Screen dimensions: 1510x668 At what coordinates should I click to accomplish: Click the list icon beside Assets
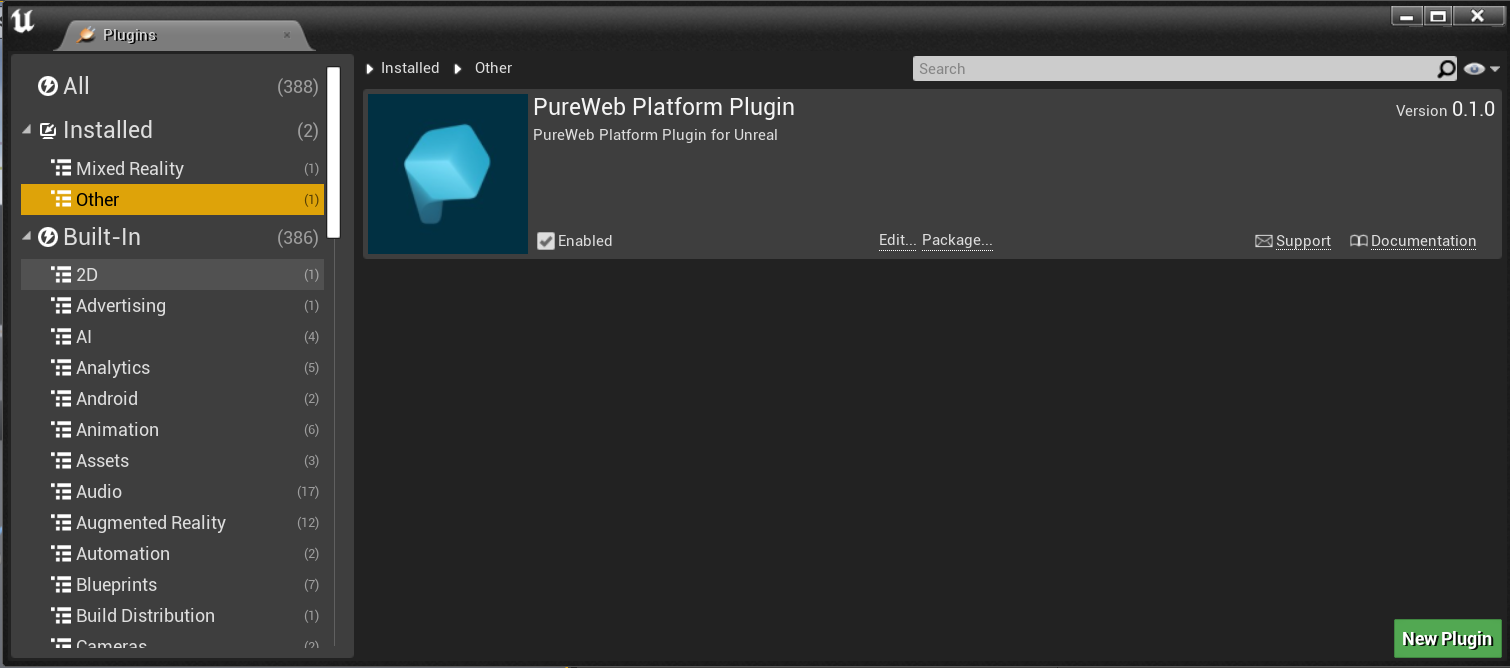[61, 460]
